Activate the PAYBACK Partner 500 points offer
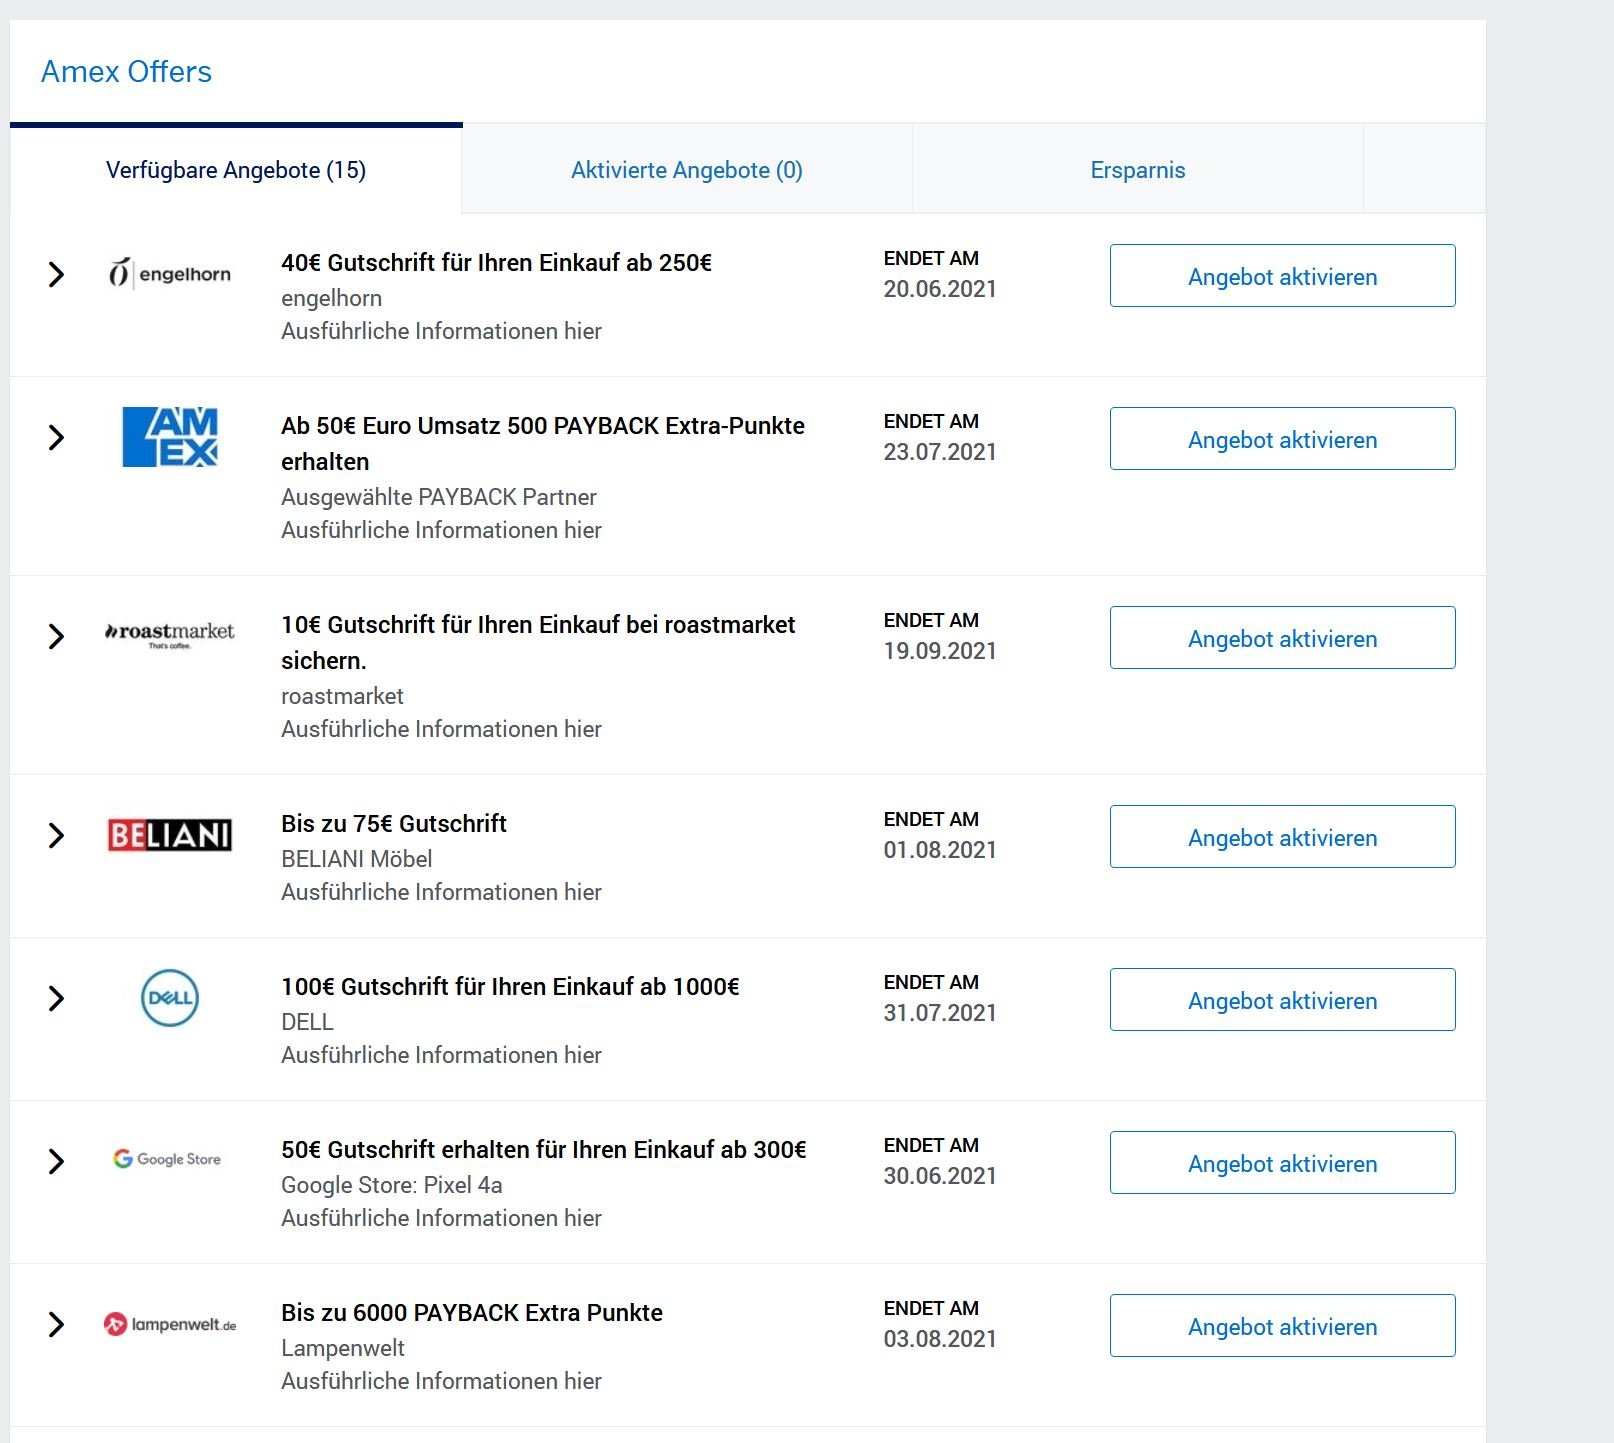Screen dimensions: 1614x1443 coord(1282,439)
